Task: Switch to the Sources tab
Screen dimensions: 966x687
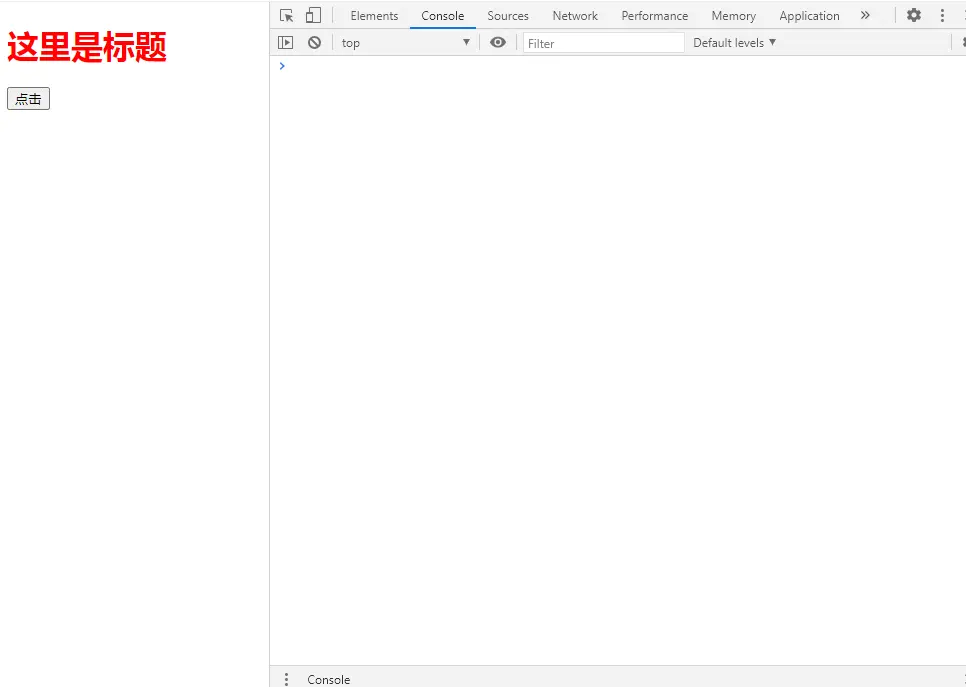Action: (x=508, y=16)
